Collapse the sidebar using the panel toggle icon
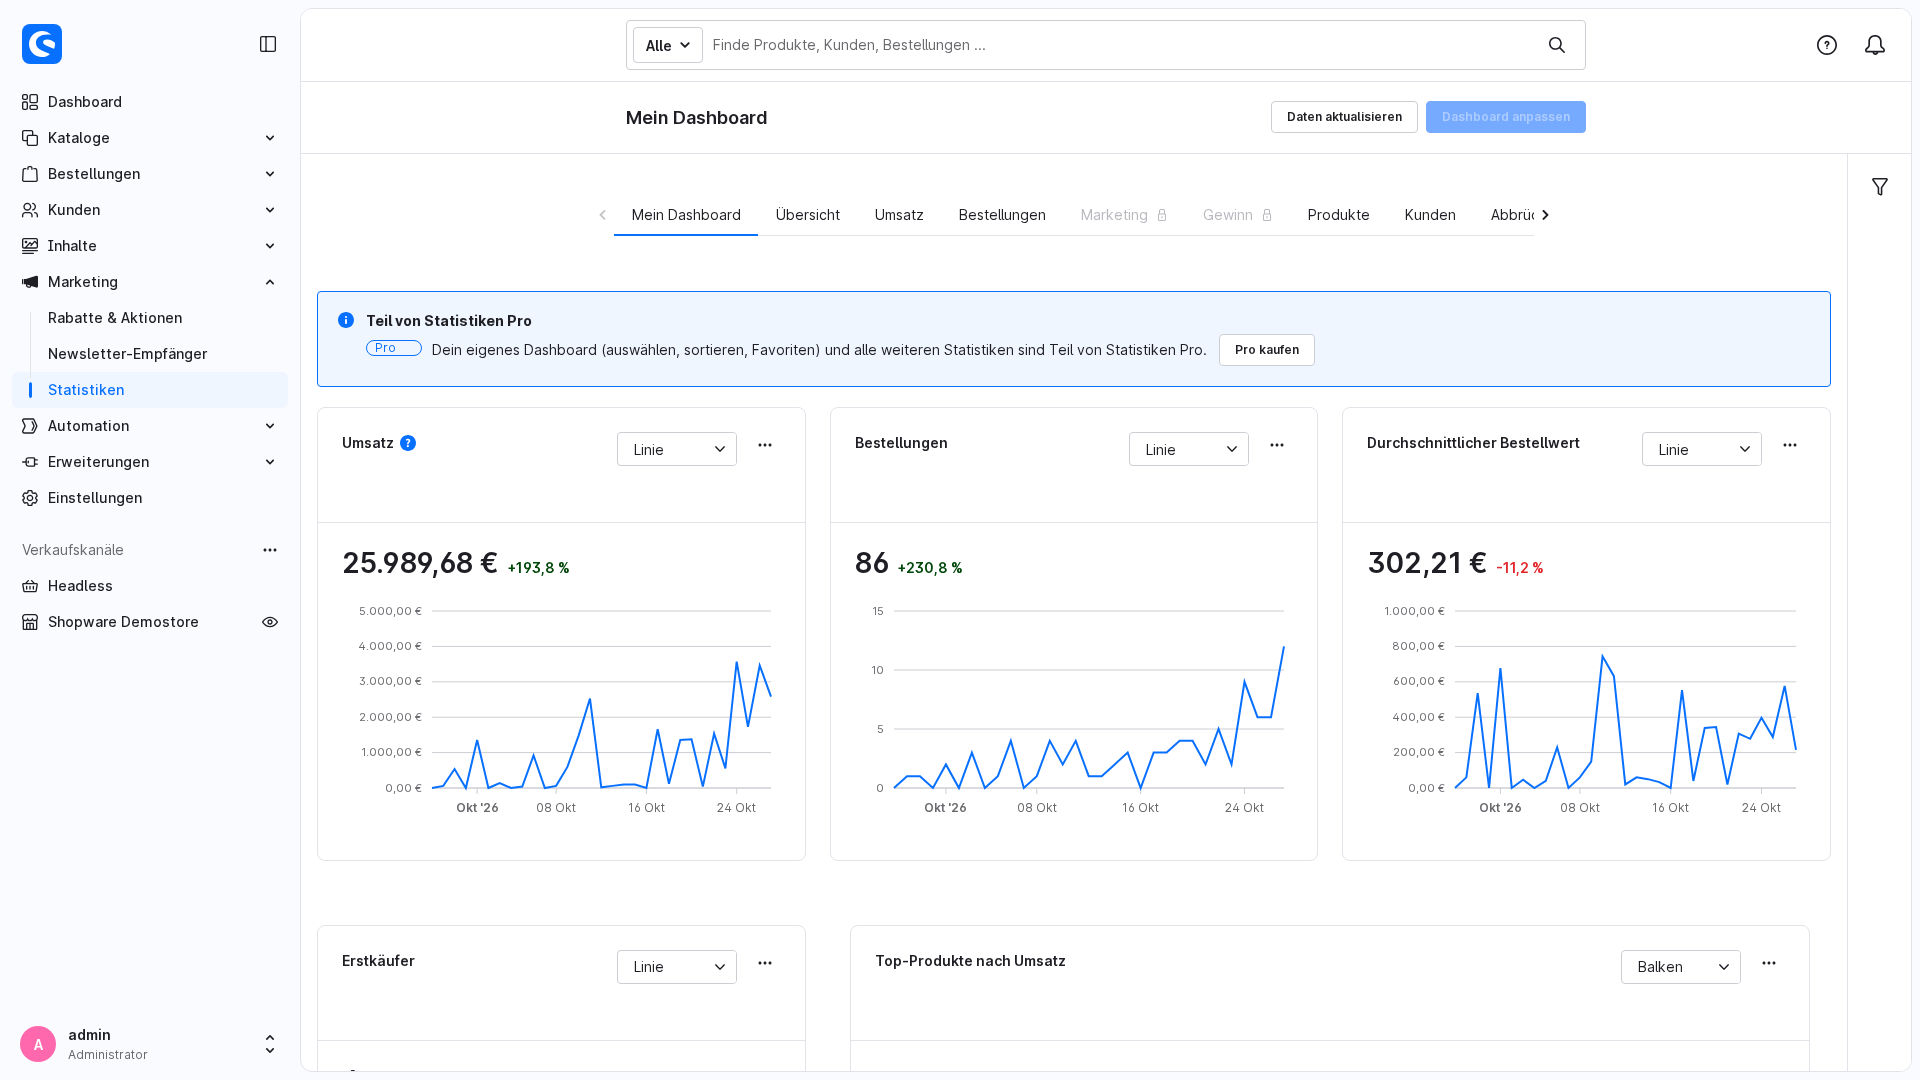The height and width of the screenshot is (1080, 1920). (x=268, y=44)
